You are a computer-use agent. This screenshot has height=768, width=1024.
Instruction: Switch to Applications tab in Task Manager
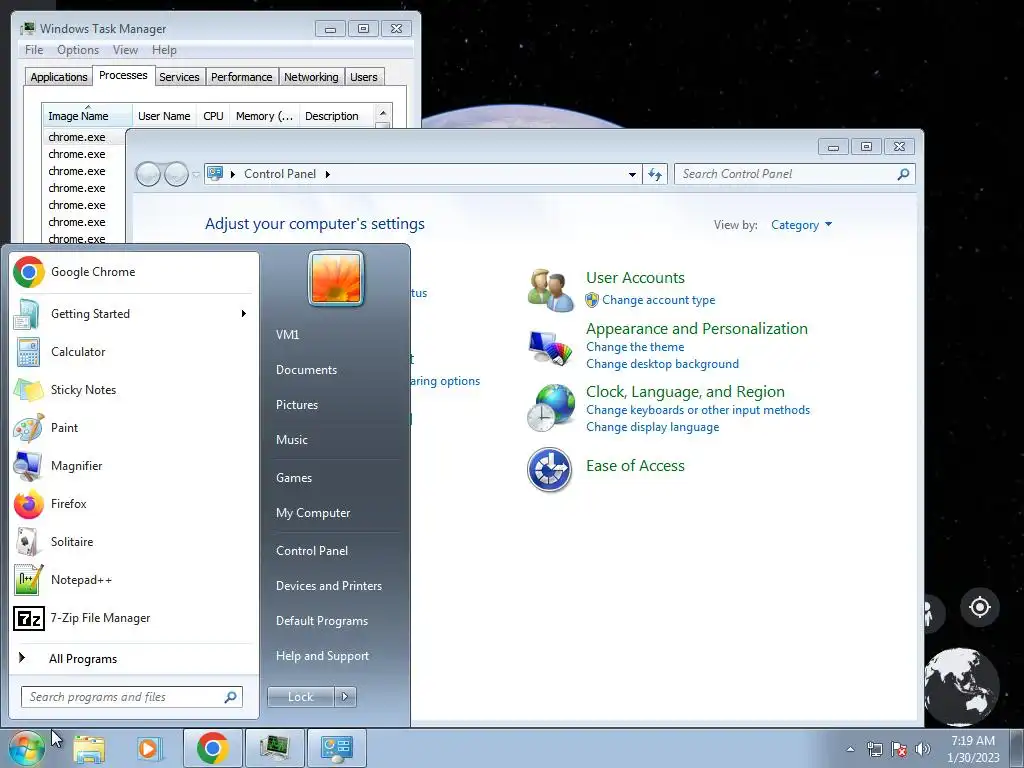(x=59, y=77)
